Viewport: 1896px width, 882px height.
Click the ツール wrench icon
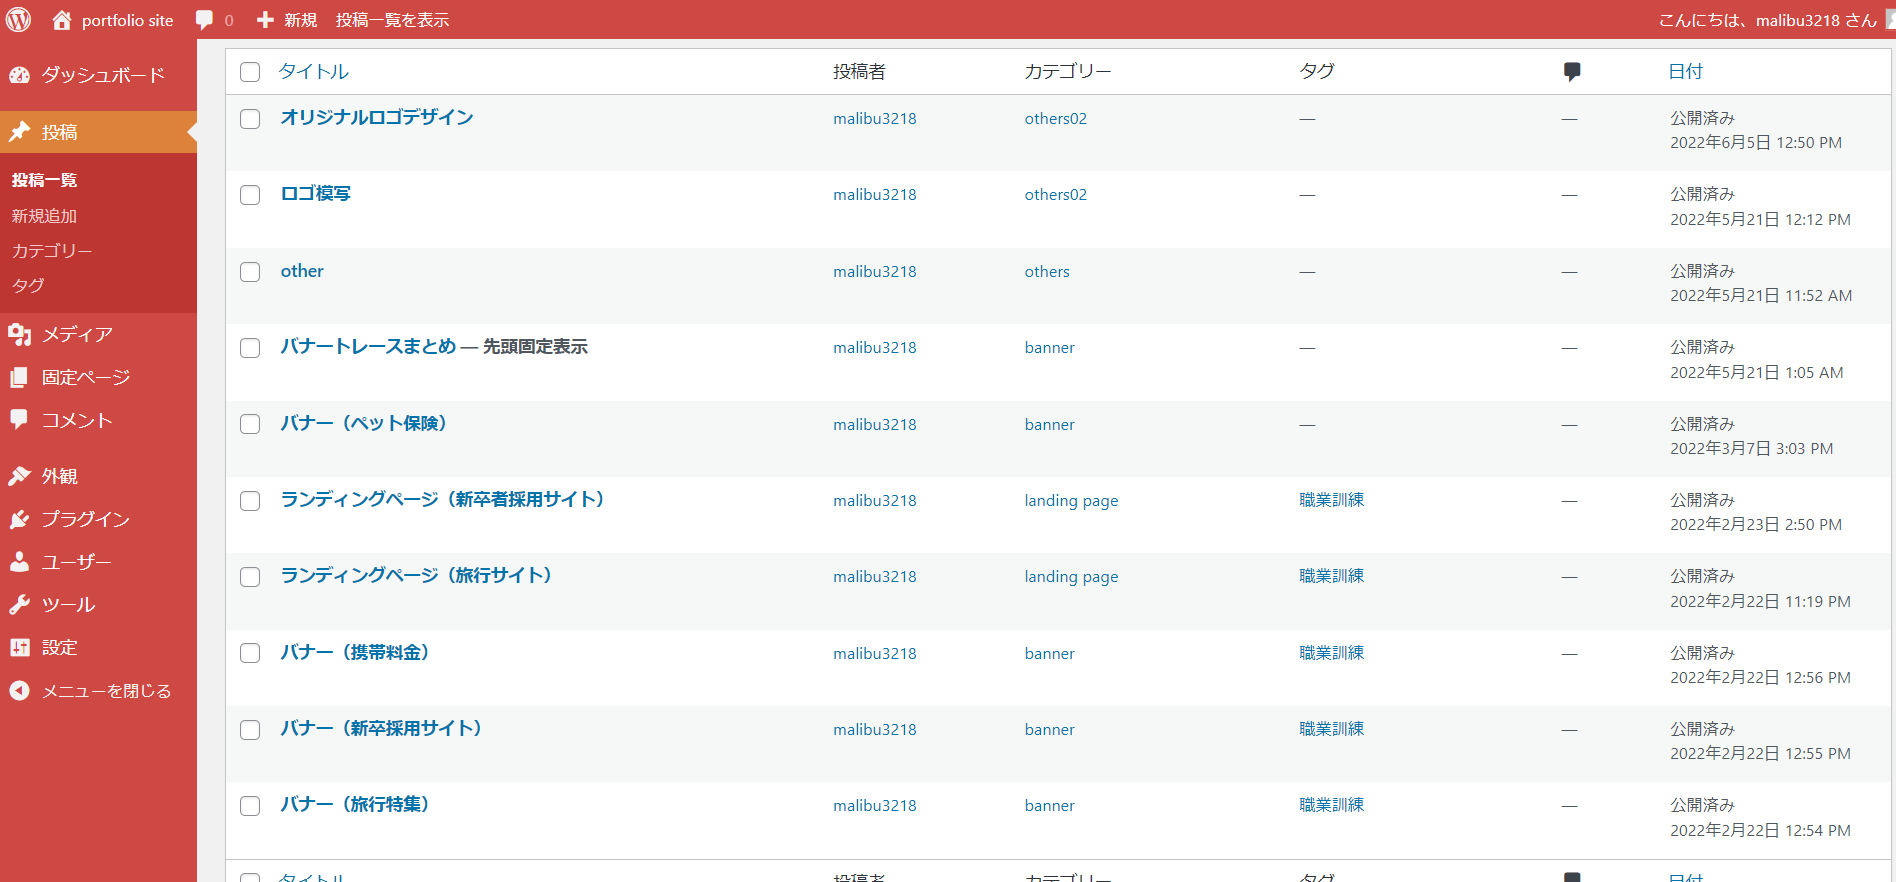pos(20,605)
